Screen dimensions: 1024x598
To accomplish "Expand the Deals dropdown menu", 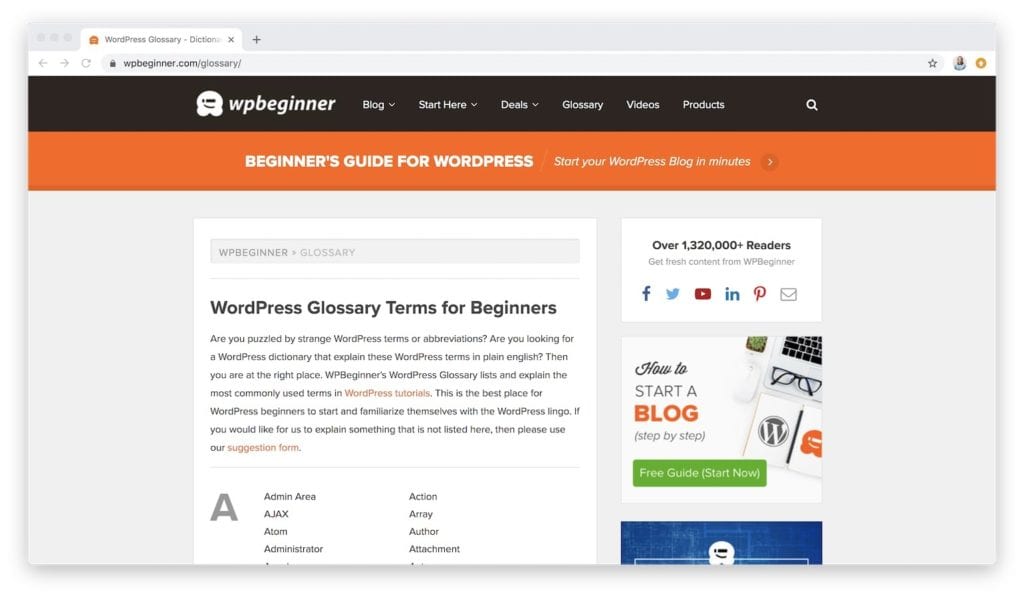I will 519,105.
